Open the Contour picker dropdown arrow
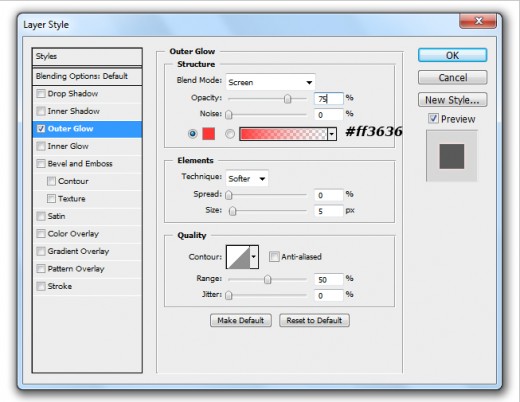This screenshot has height=402, width=520. pos(254,257)
